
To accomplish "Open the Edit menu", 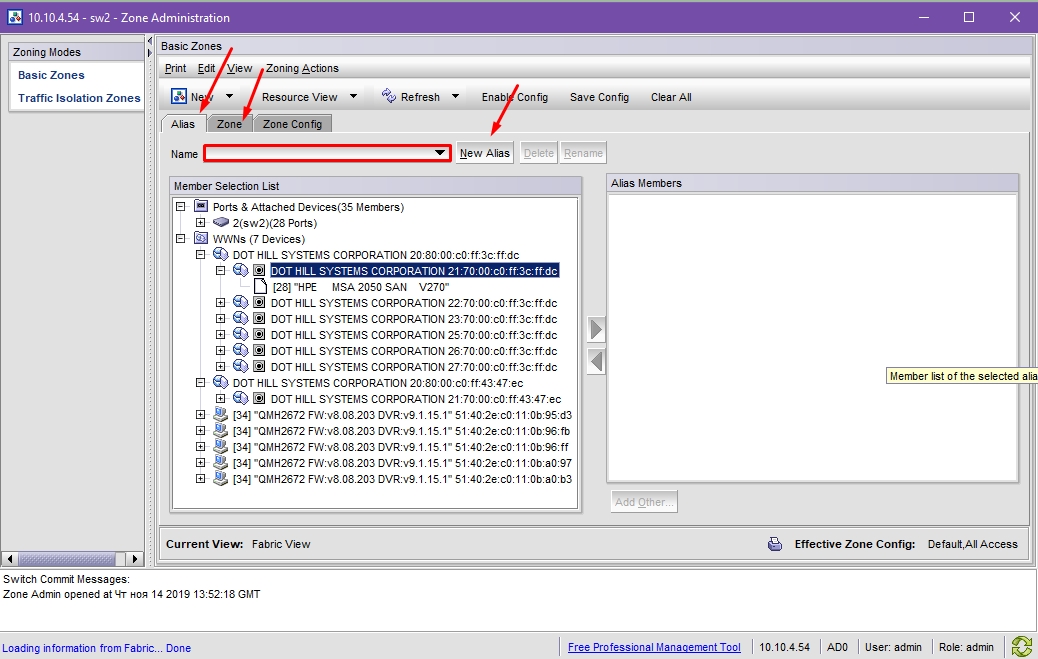I will (x=207, y=68).
